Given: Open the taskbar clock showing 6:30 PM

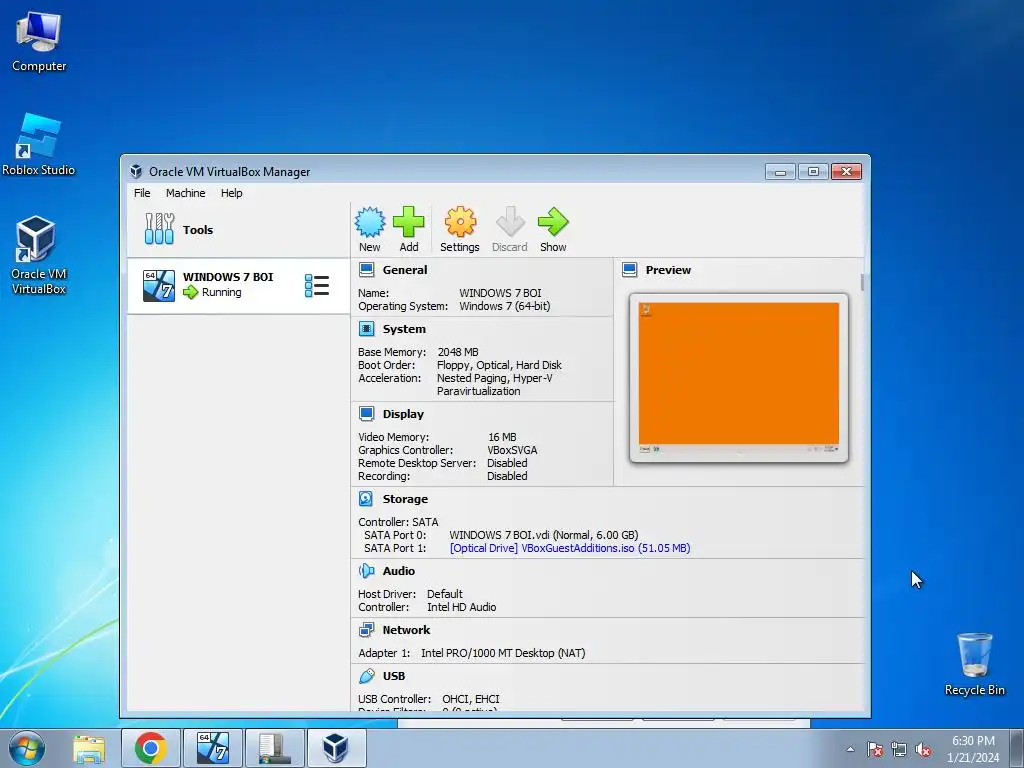Looking at the screenshot, I should pyautogui.click(x=973, y=749).
